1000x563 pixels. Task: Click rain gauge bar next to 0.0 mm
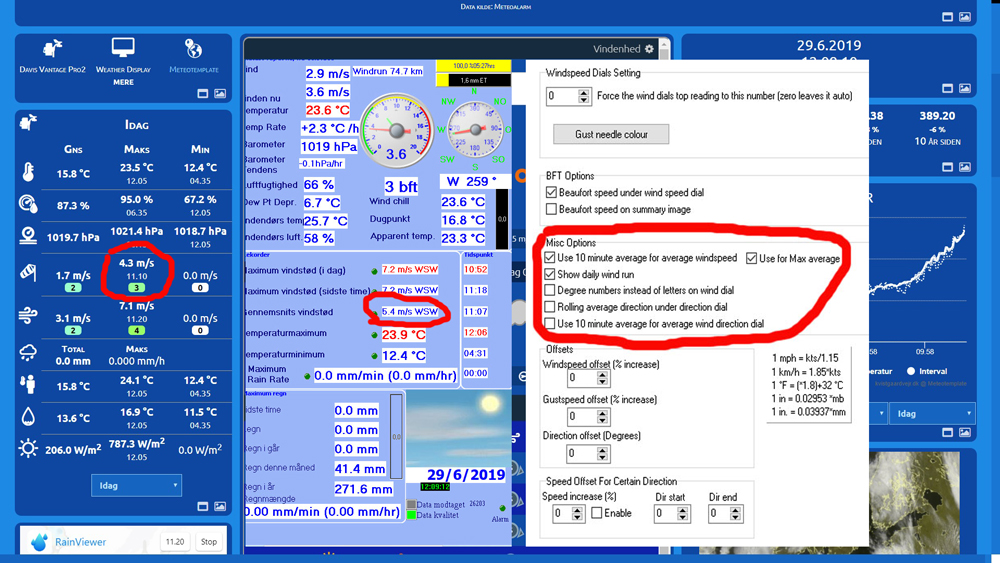396,436
